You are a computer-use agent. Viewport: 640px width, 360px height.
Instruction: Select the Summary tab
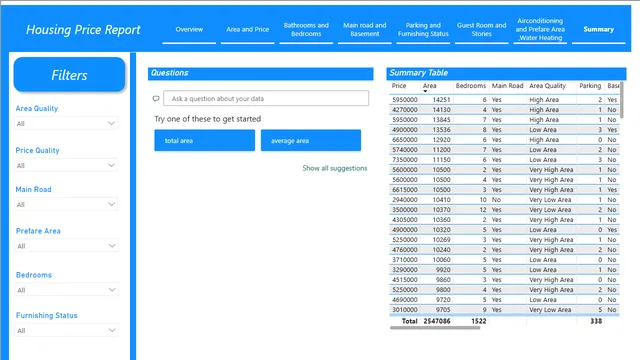coord(598,29)
